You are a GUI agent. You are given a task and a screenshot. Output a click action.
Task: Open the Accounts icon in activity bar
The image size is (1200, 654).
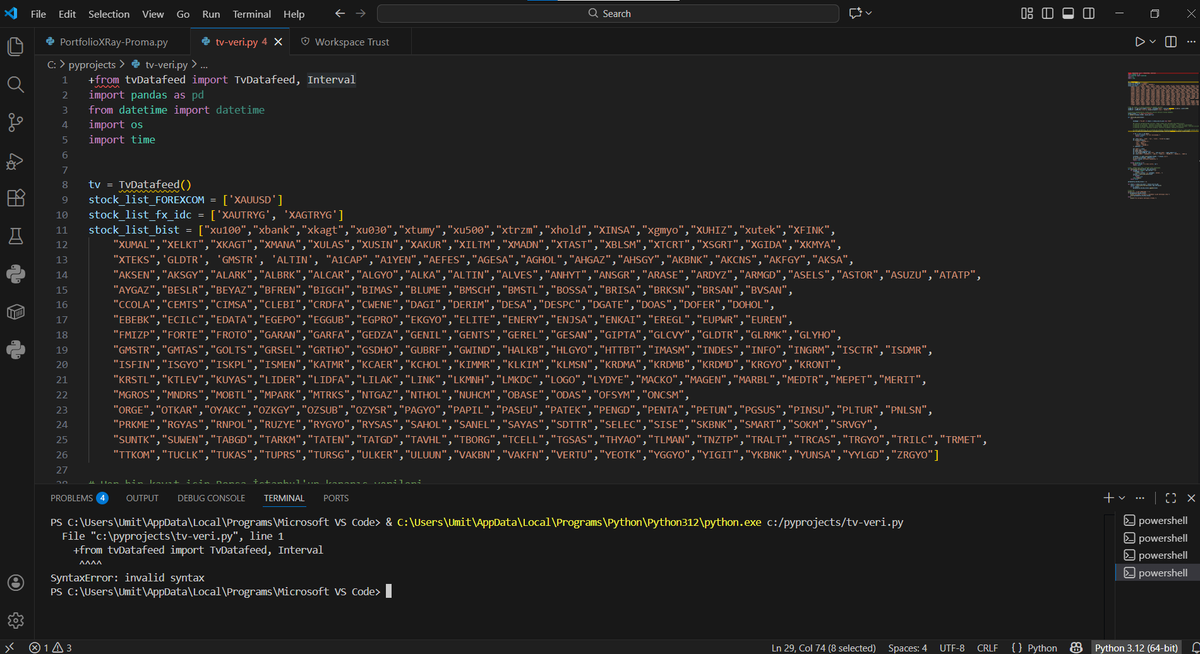pos(15,582)
